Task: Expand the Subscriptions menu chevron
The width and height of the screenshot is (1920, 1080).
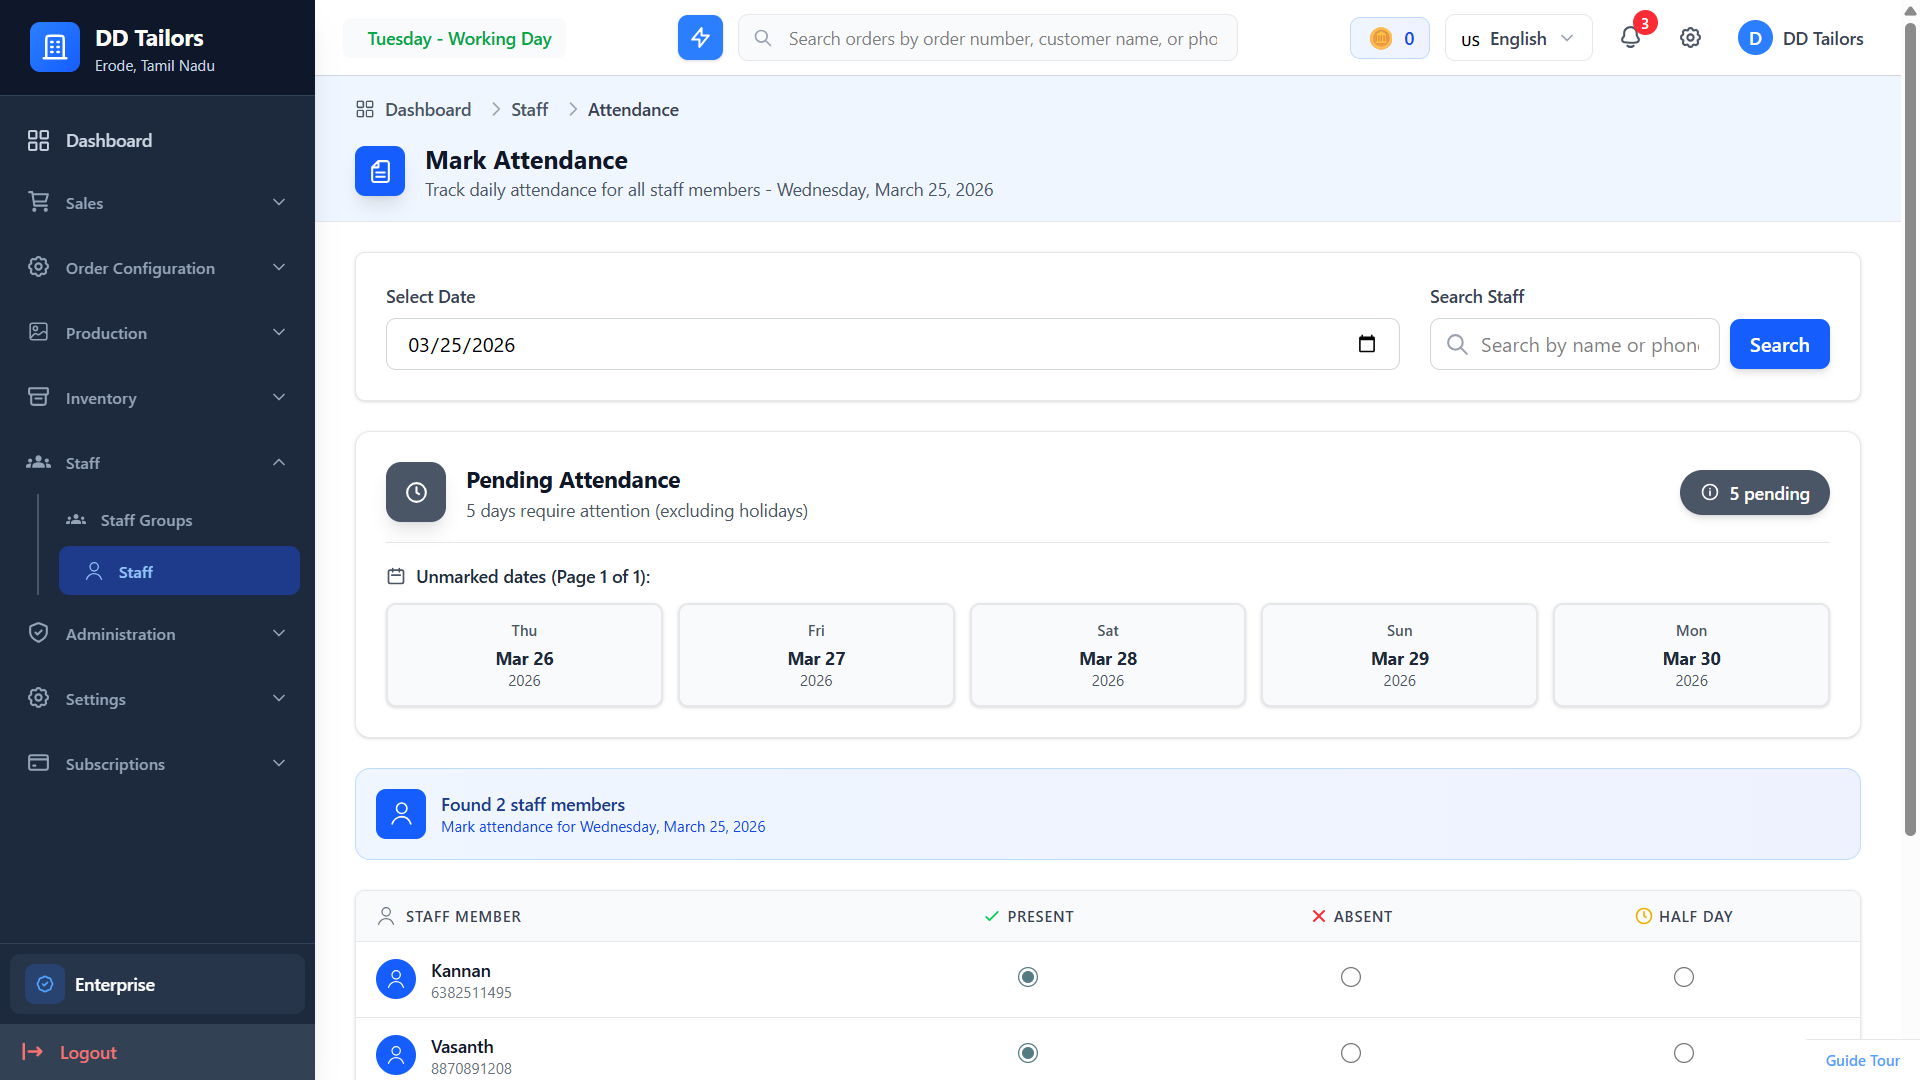Action: coord(279,763)
